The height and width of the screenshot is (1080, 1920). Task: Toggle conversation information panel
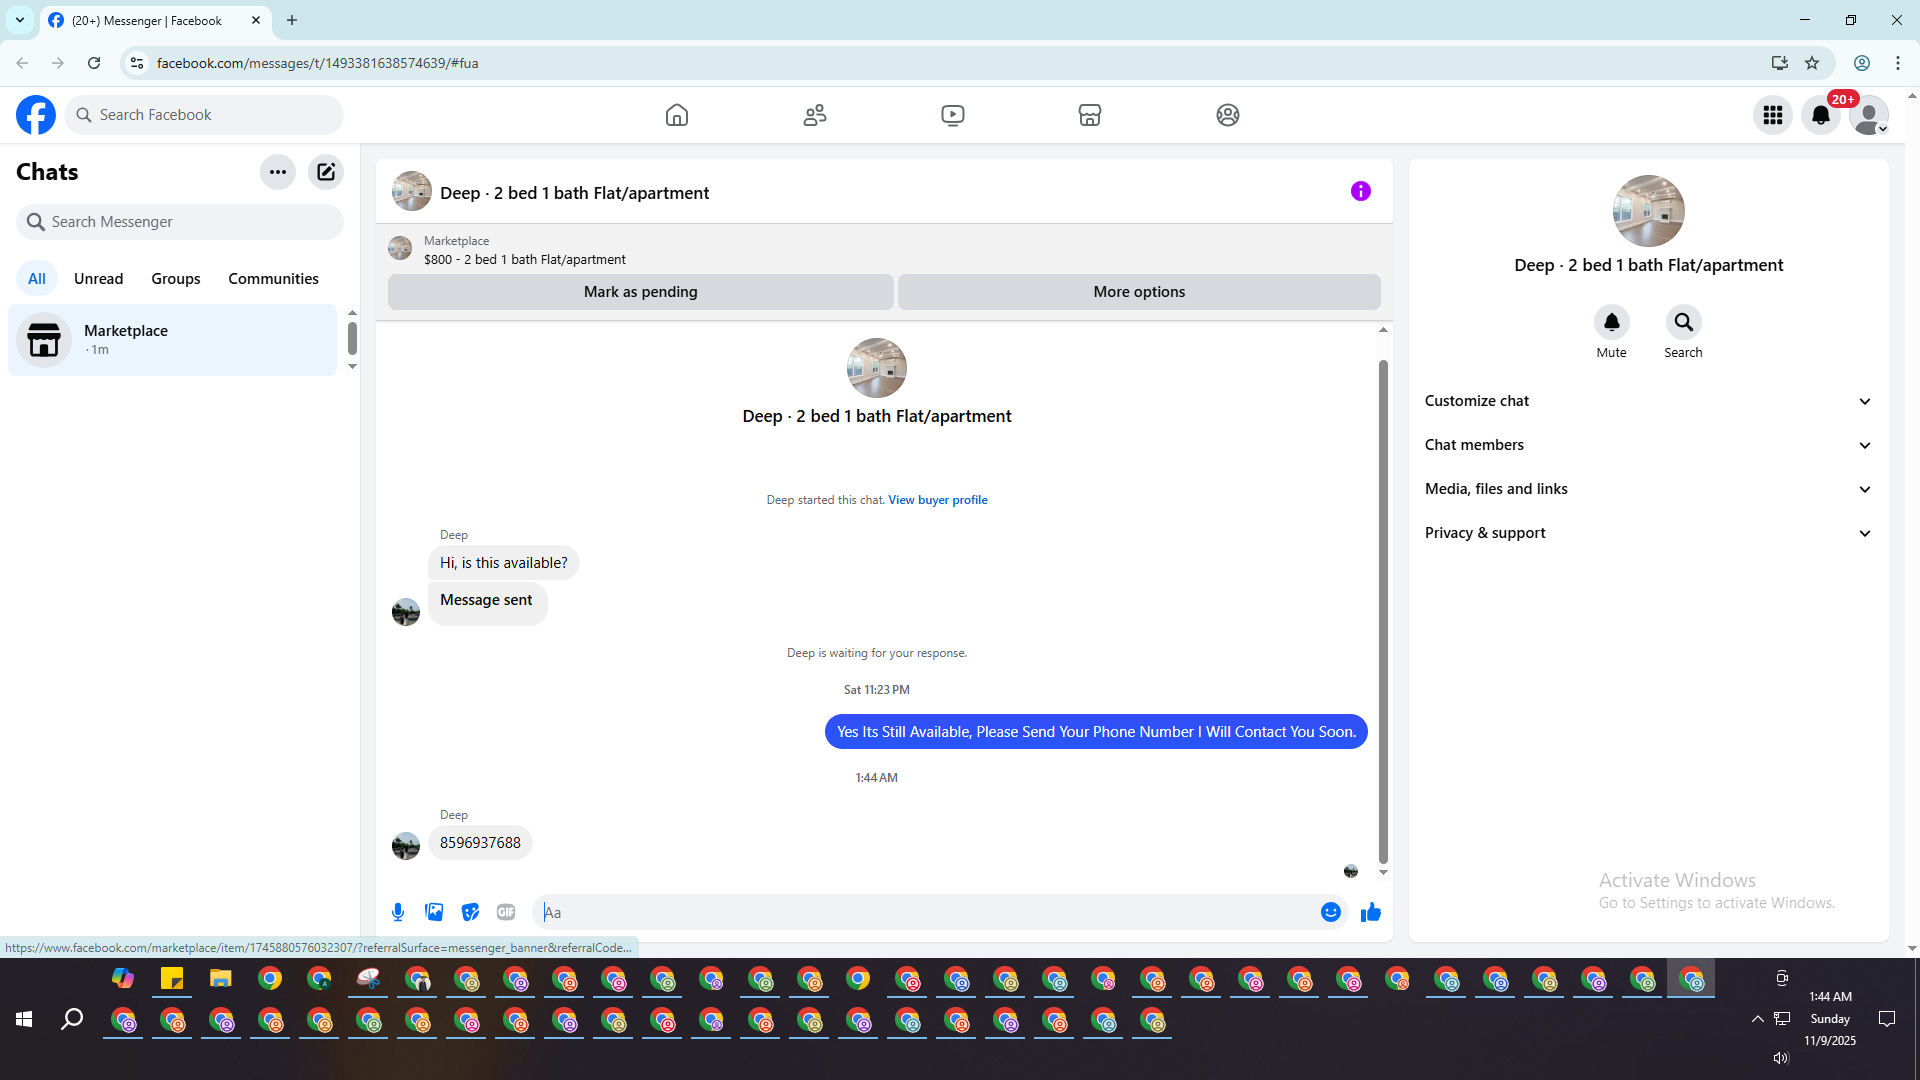point(1360,191)
